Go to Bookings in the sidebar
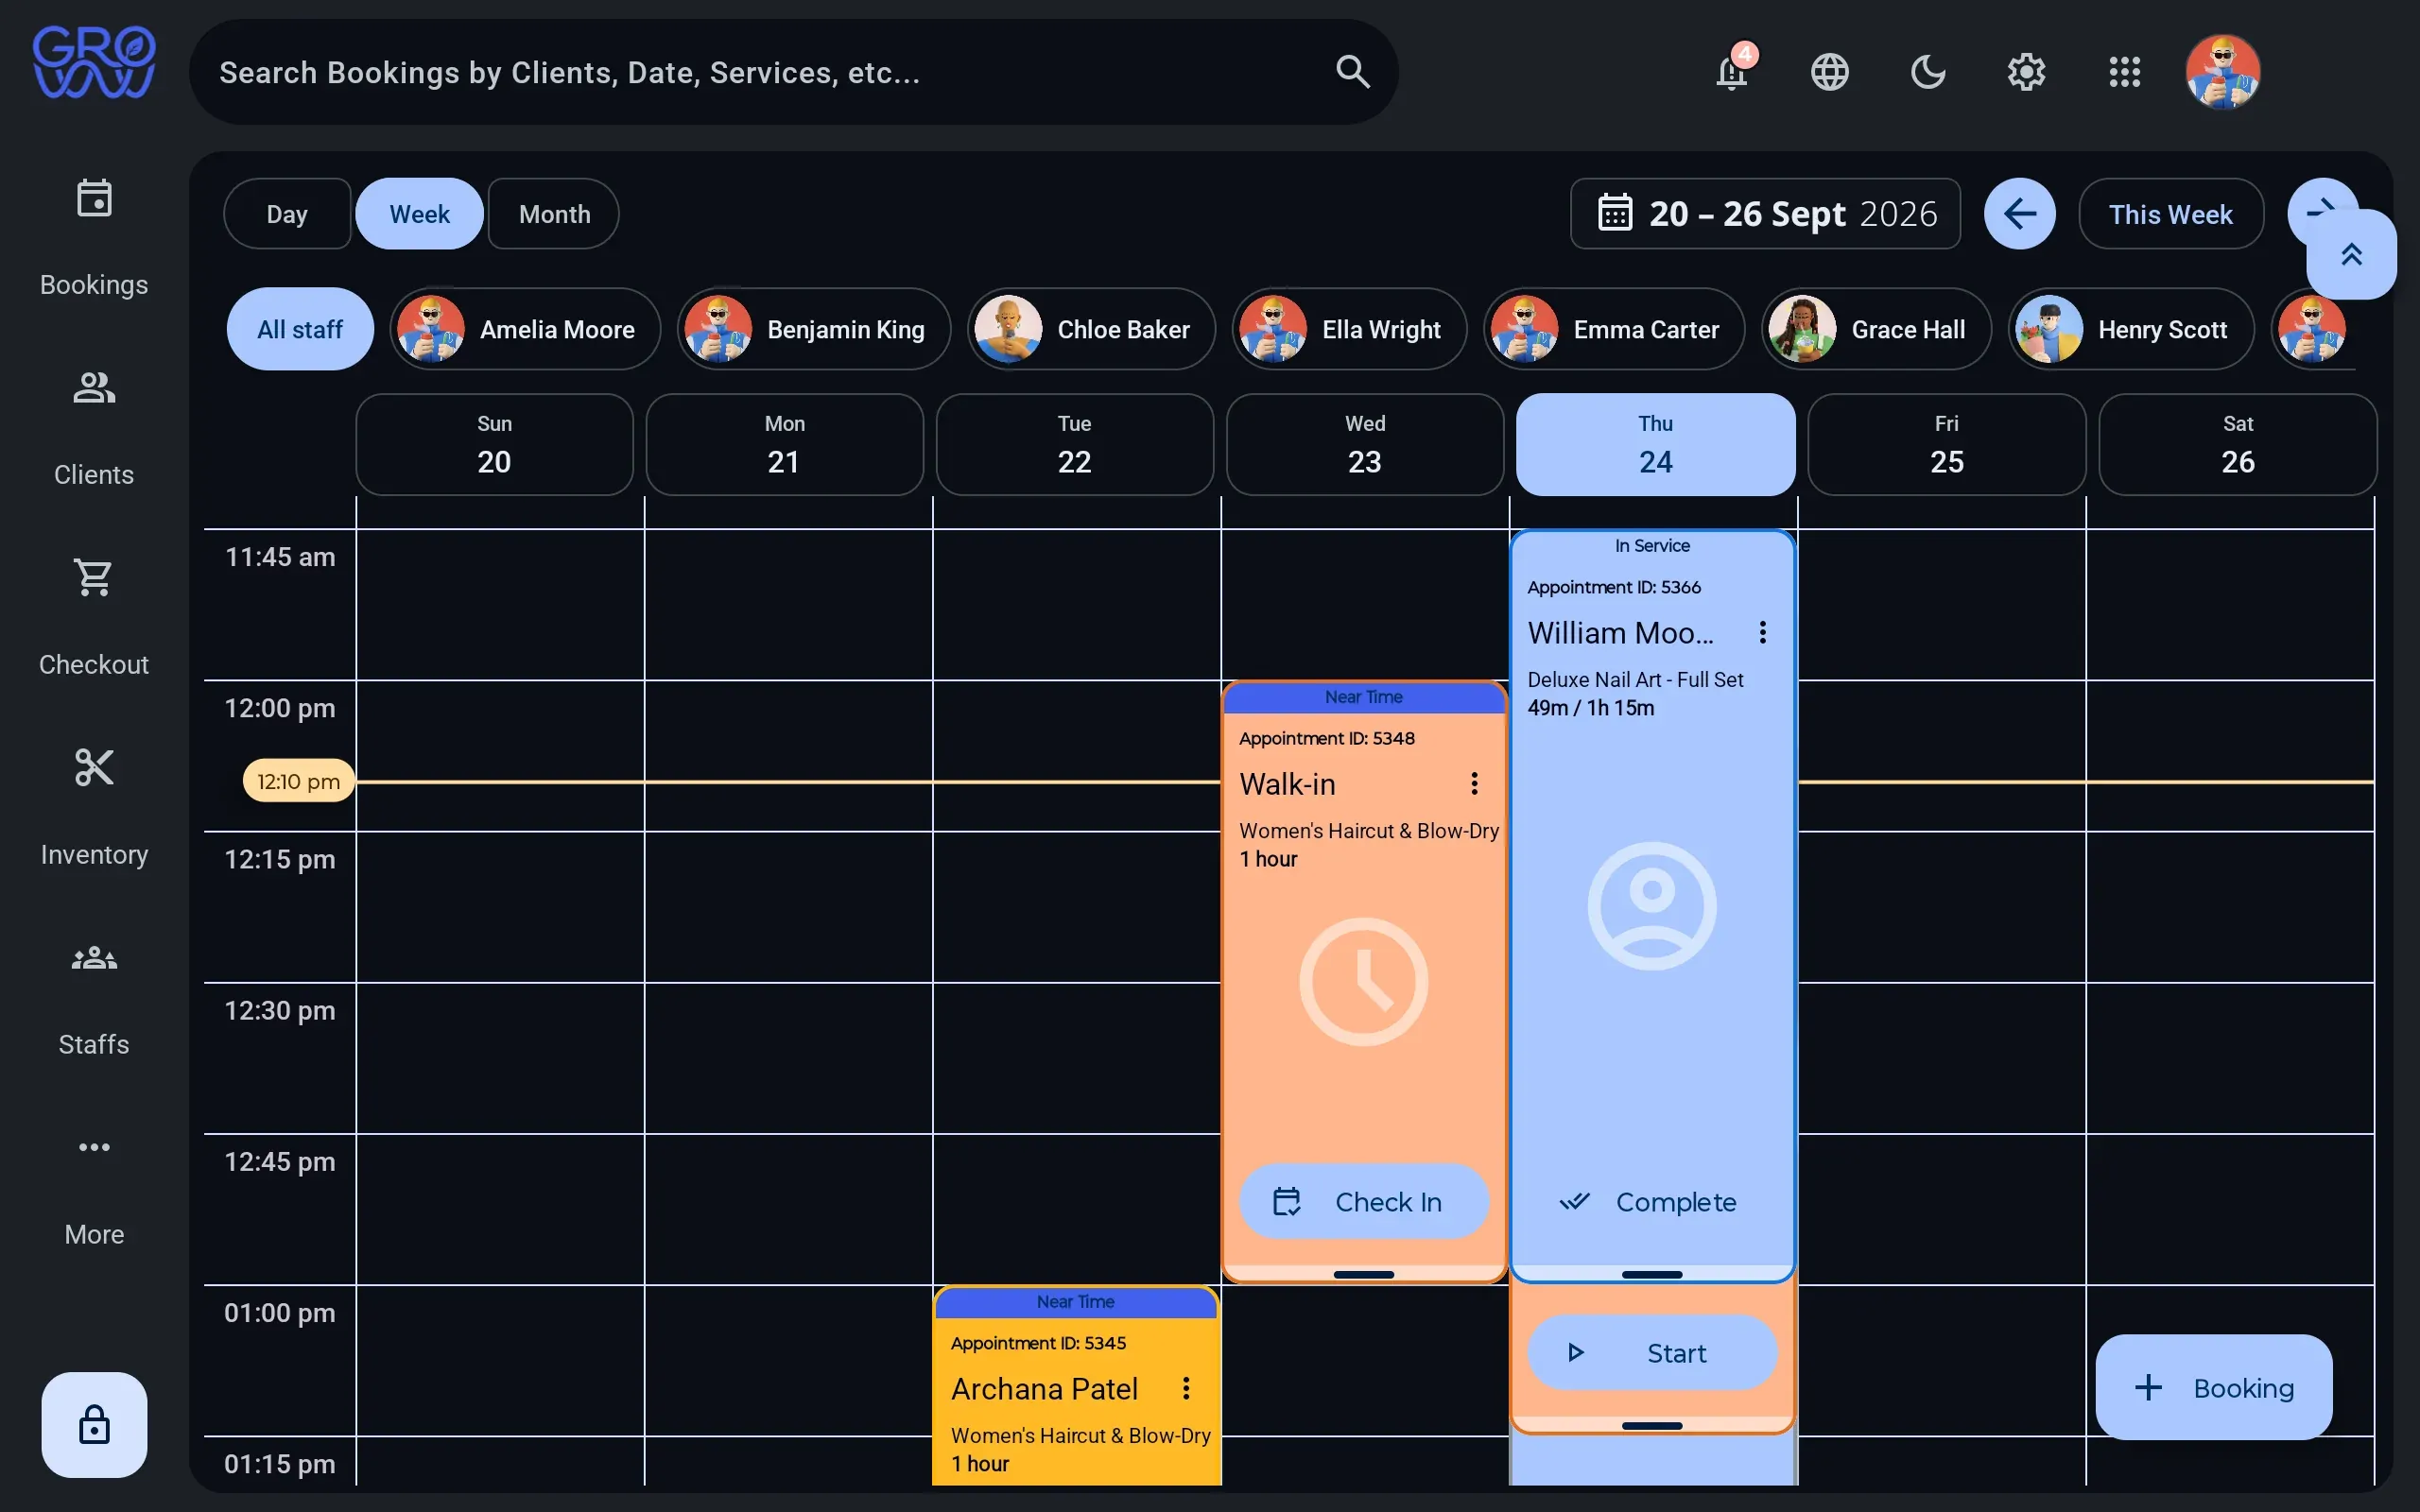2420x1512 pixels. point(94,238)
